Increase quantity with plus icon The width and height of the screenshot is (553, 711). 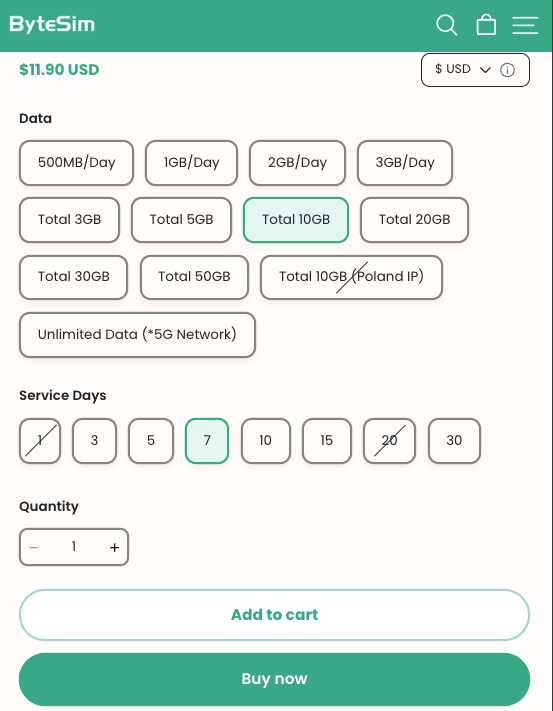point(114,547)
